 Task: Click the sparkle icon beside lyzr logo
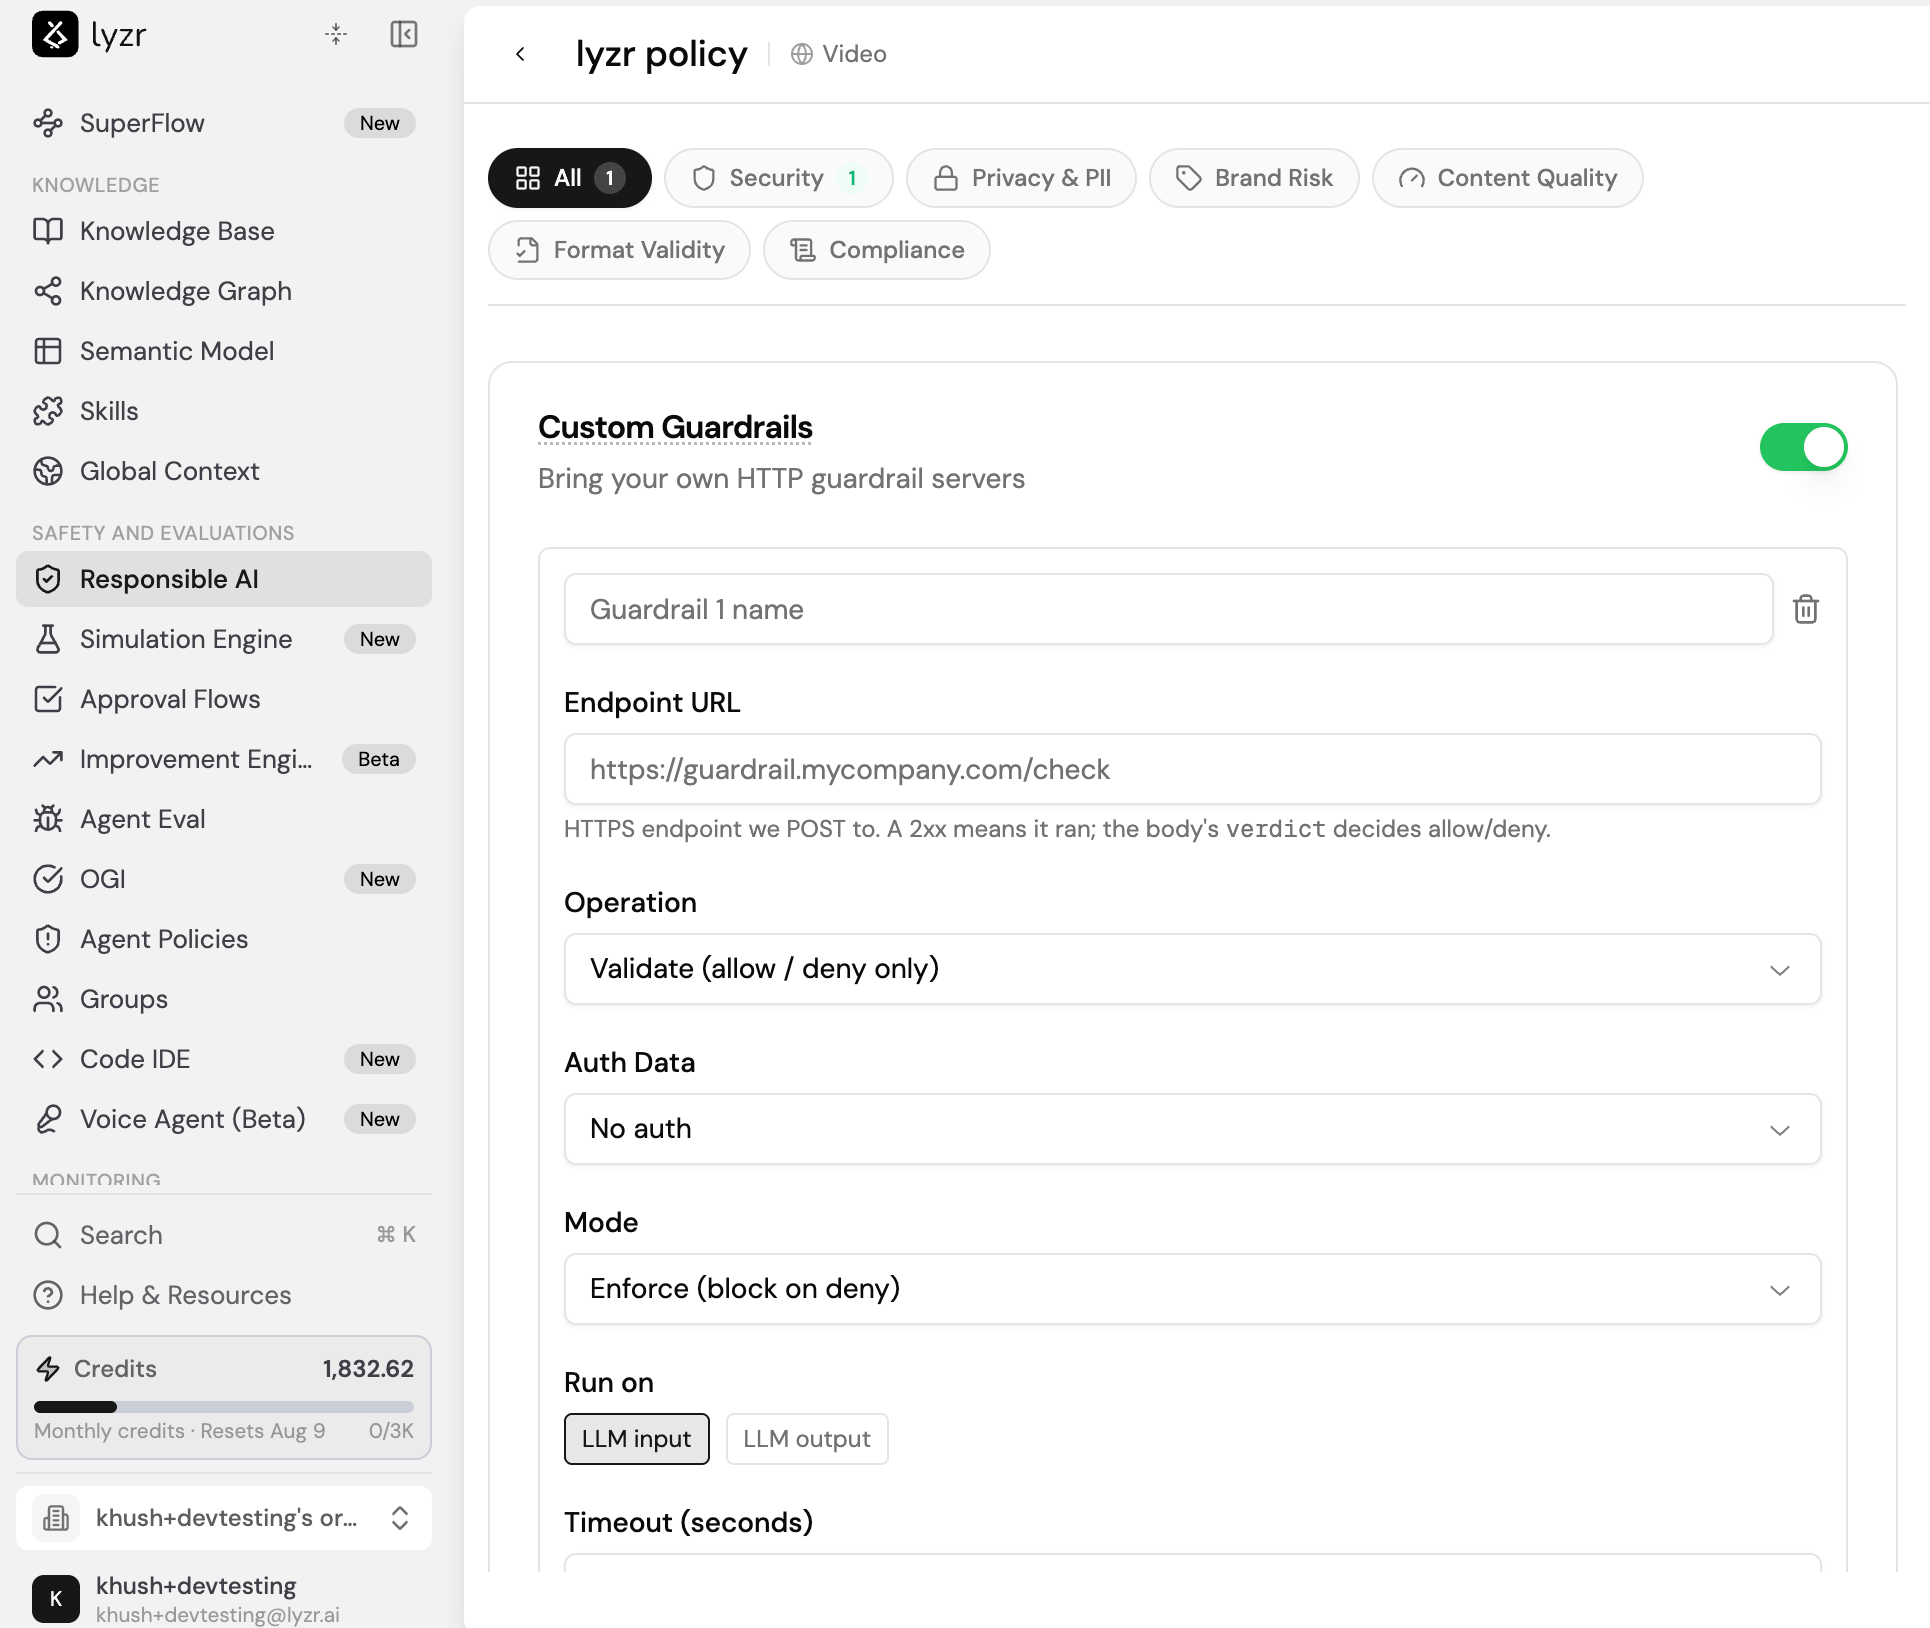[x=336, y=34]
